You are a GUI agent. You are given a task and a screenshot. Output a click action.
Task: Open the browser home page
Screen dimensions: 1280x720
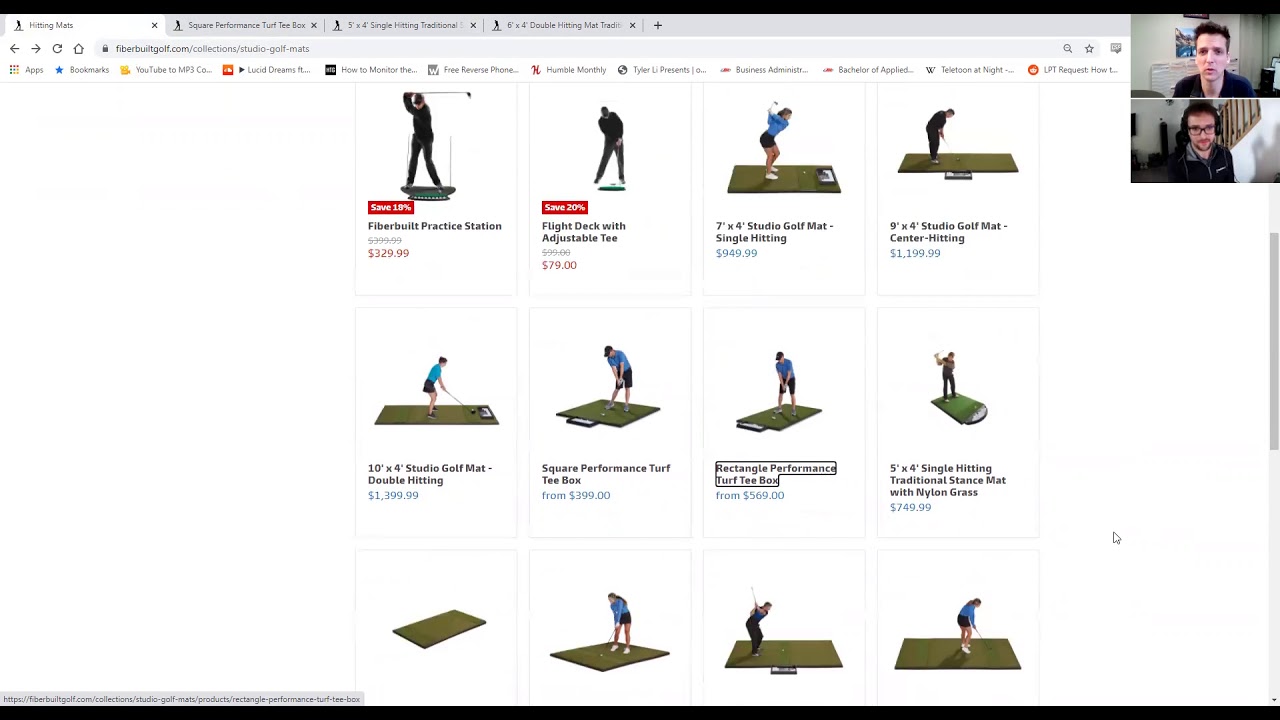click(x=78, y=48)
